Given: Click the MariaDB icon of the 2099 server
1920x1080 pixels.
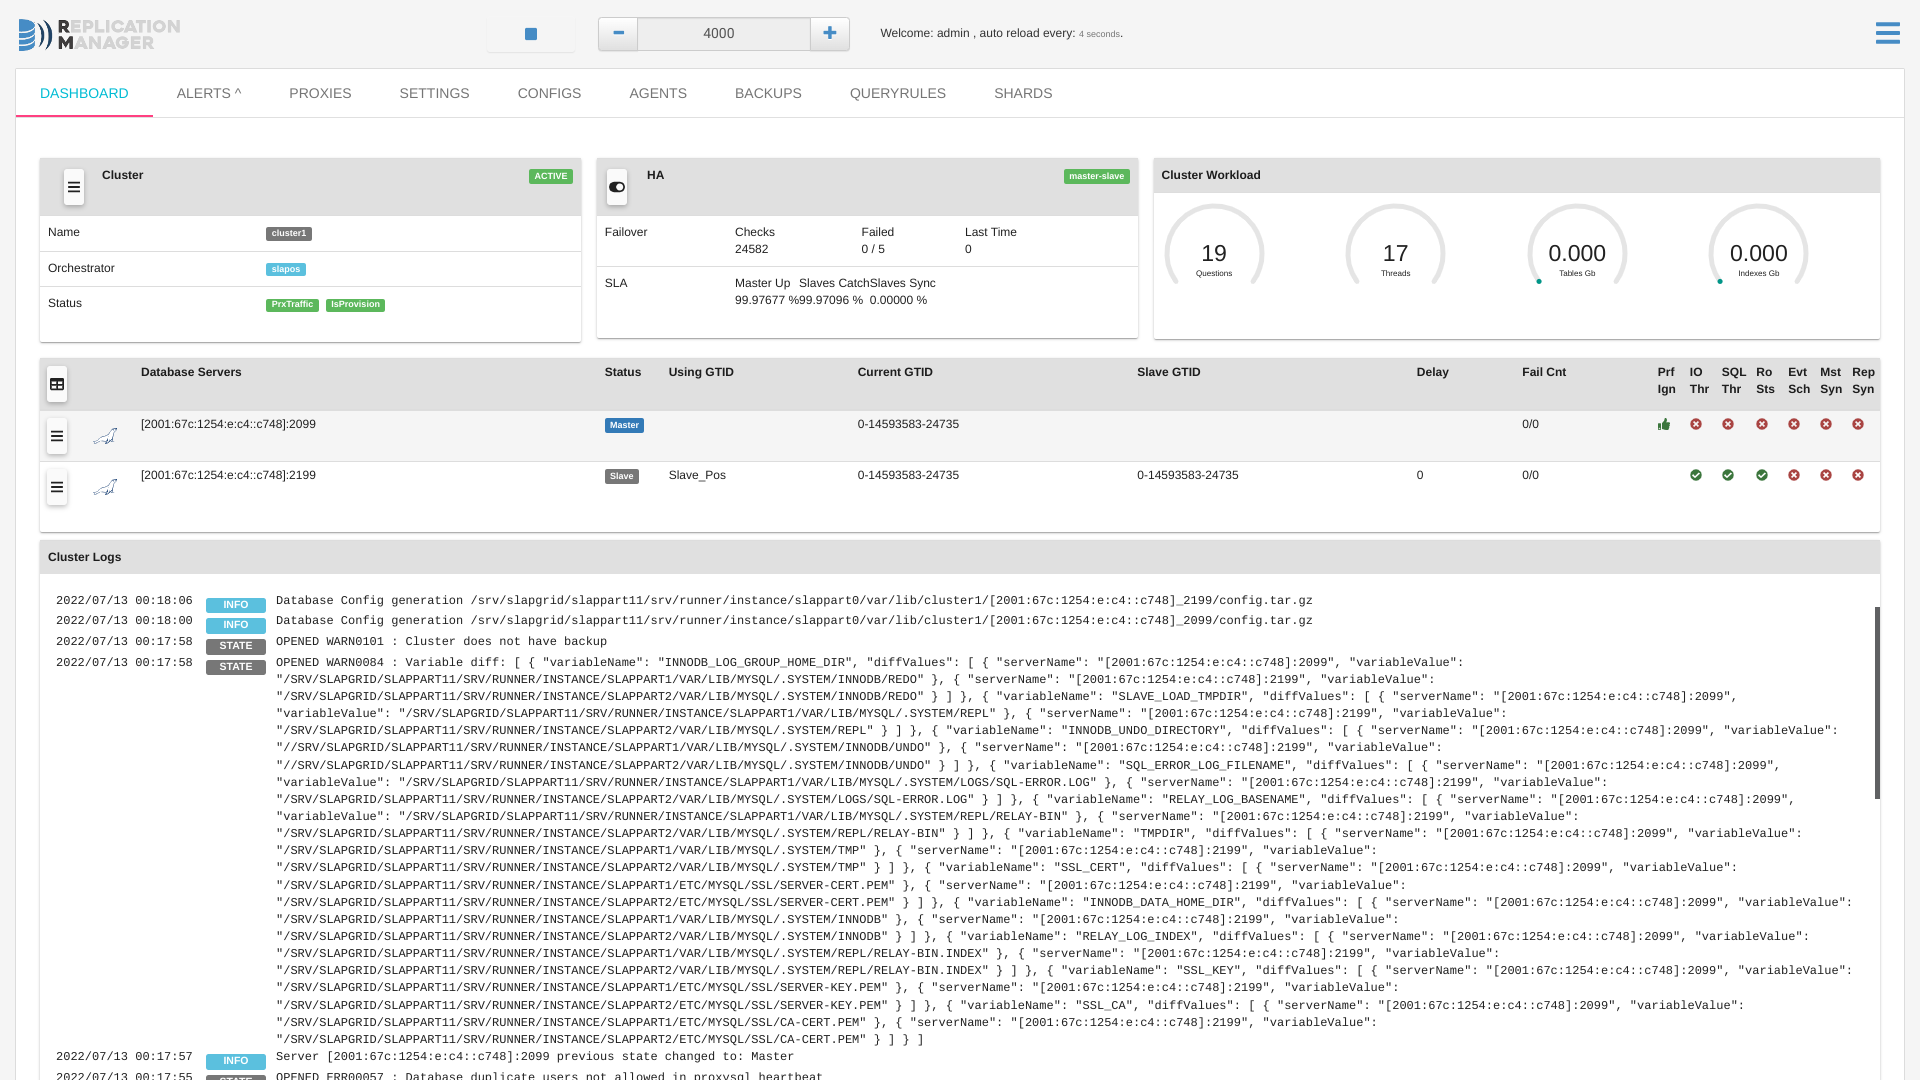Looking at the screenshot, I should [x=105, y=437].
